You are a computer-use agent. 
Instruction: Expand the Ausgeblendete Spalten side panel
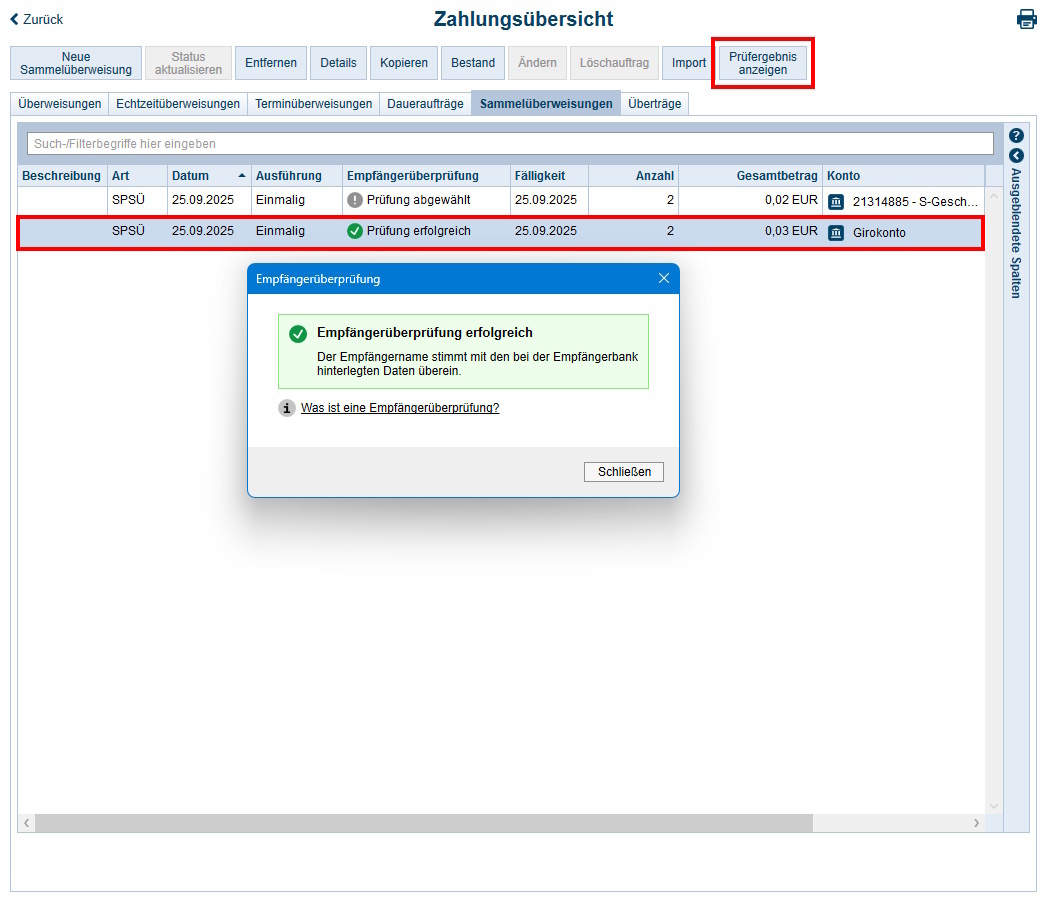(x=1016, y=156)
